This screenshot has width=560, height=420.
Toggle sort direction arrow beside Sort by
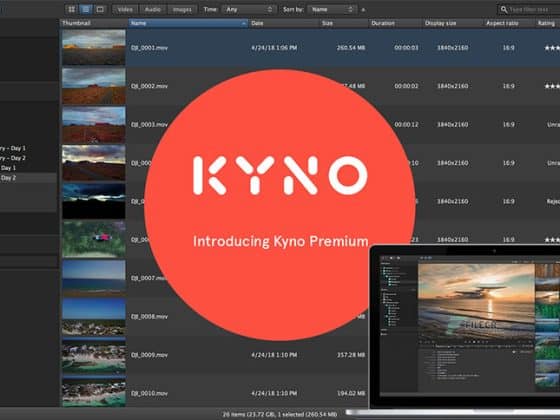click(363, 10)
